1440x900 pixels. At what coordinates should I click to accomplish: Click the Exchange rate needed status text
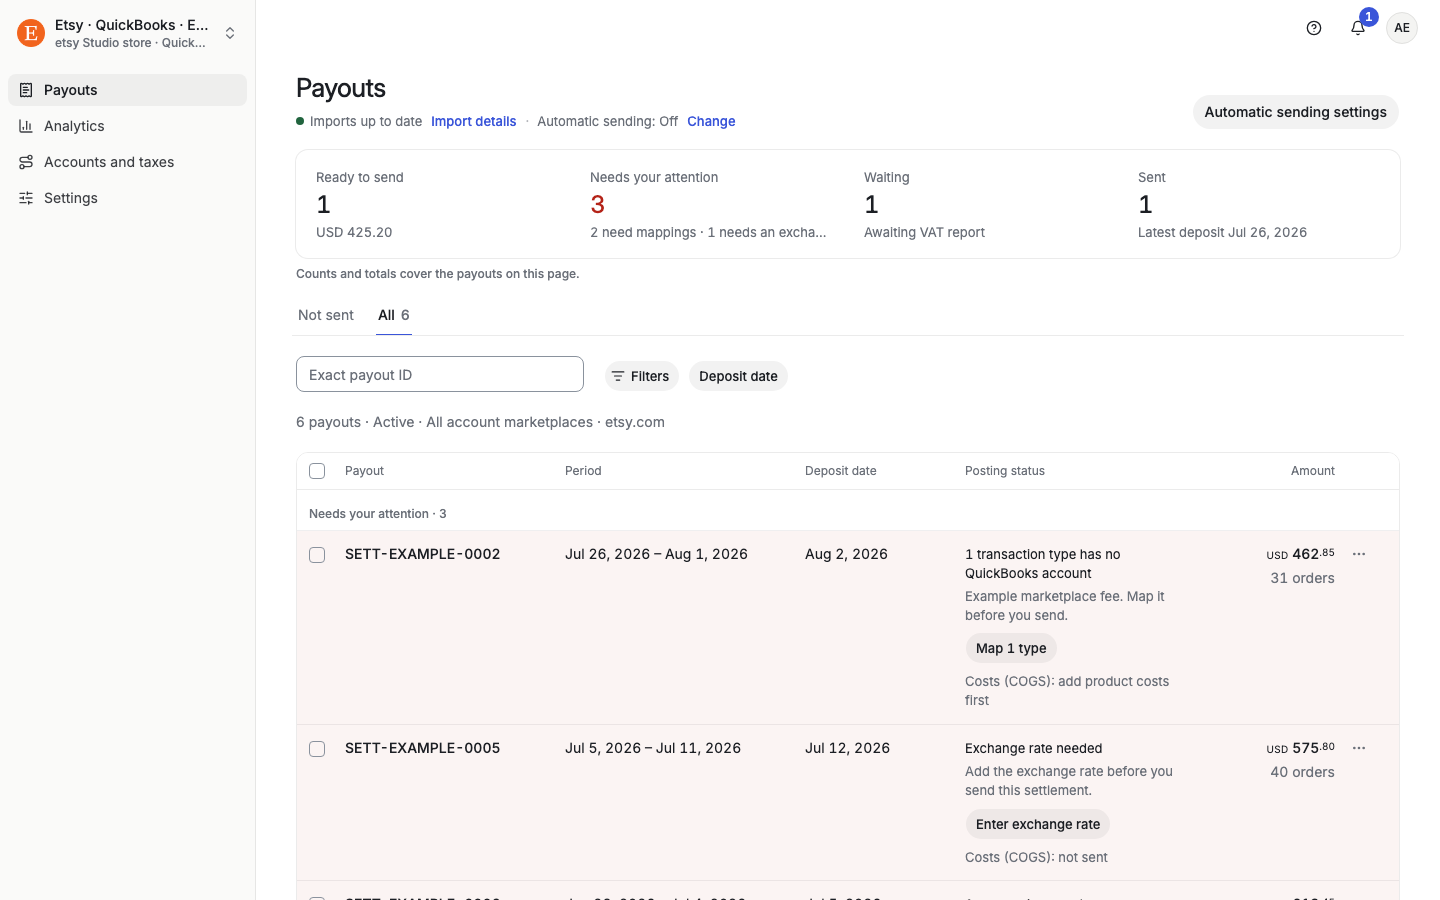(x=1034, y=748)
